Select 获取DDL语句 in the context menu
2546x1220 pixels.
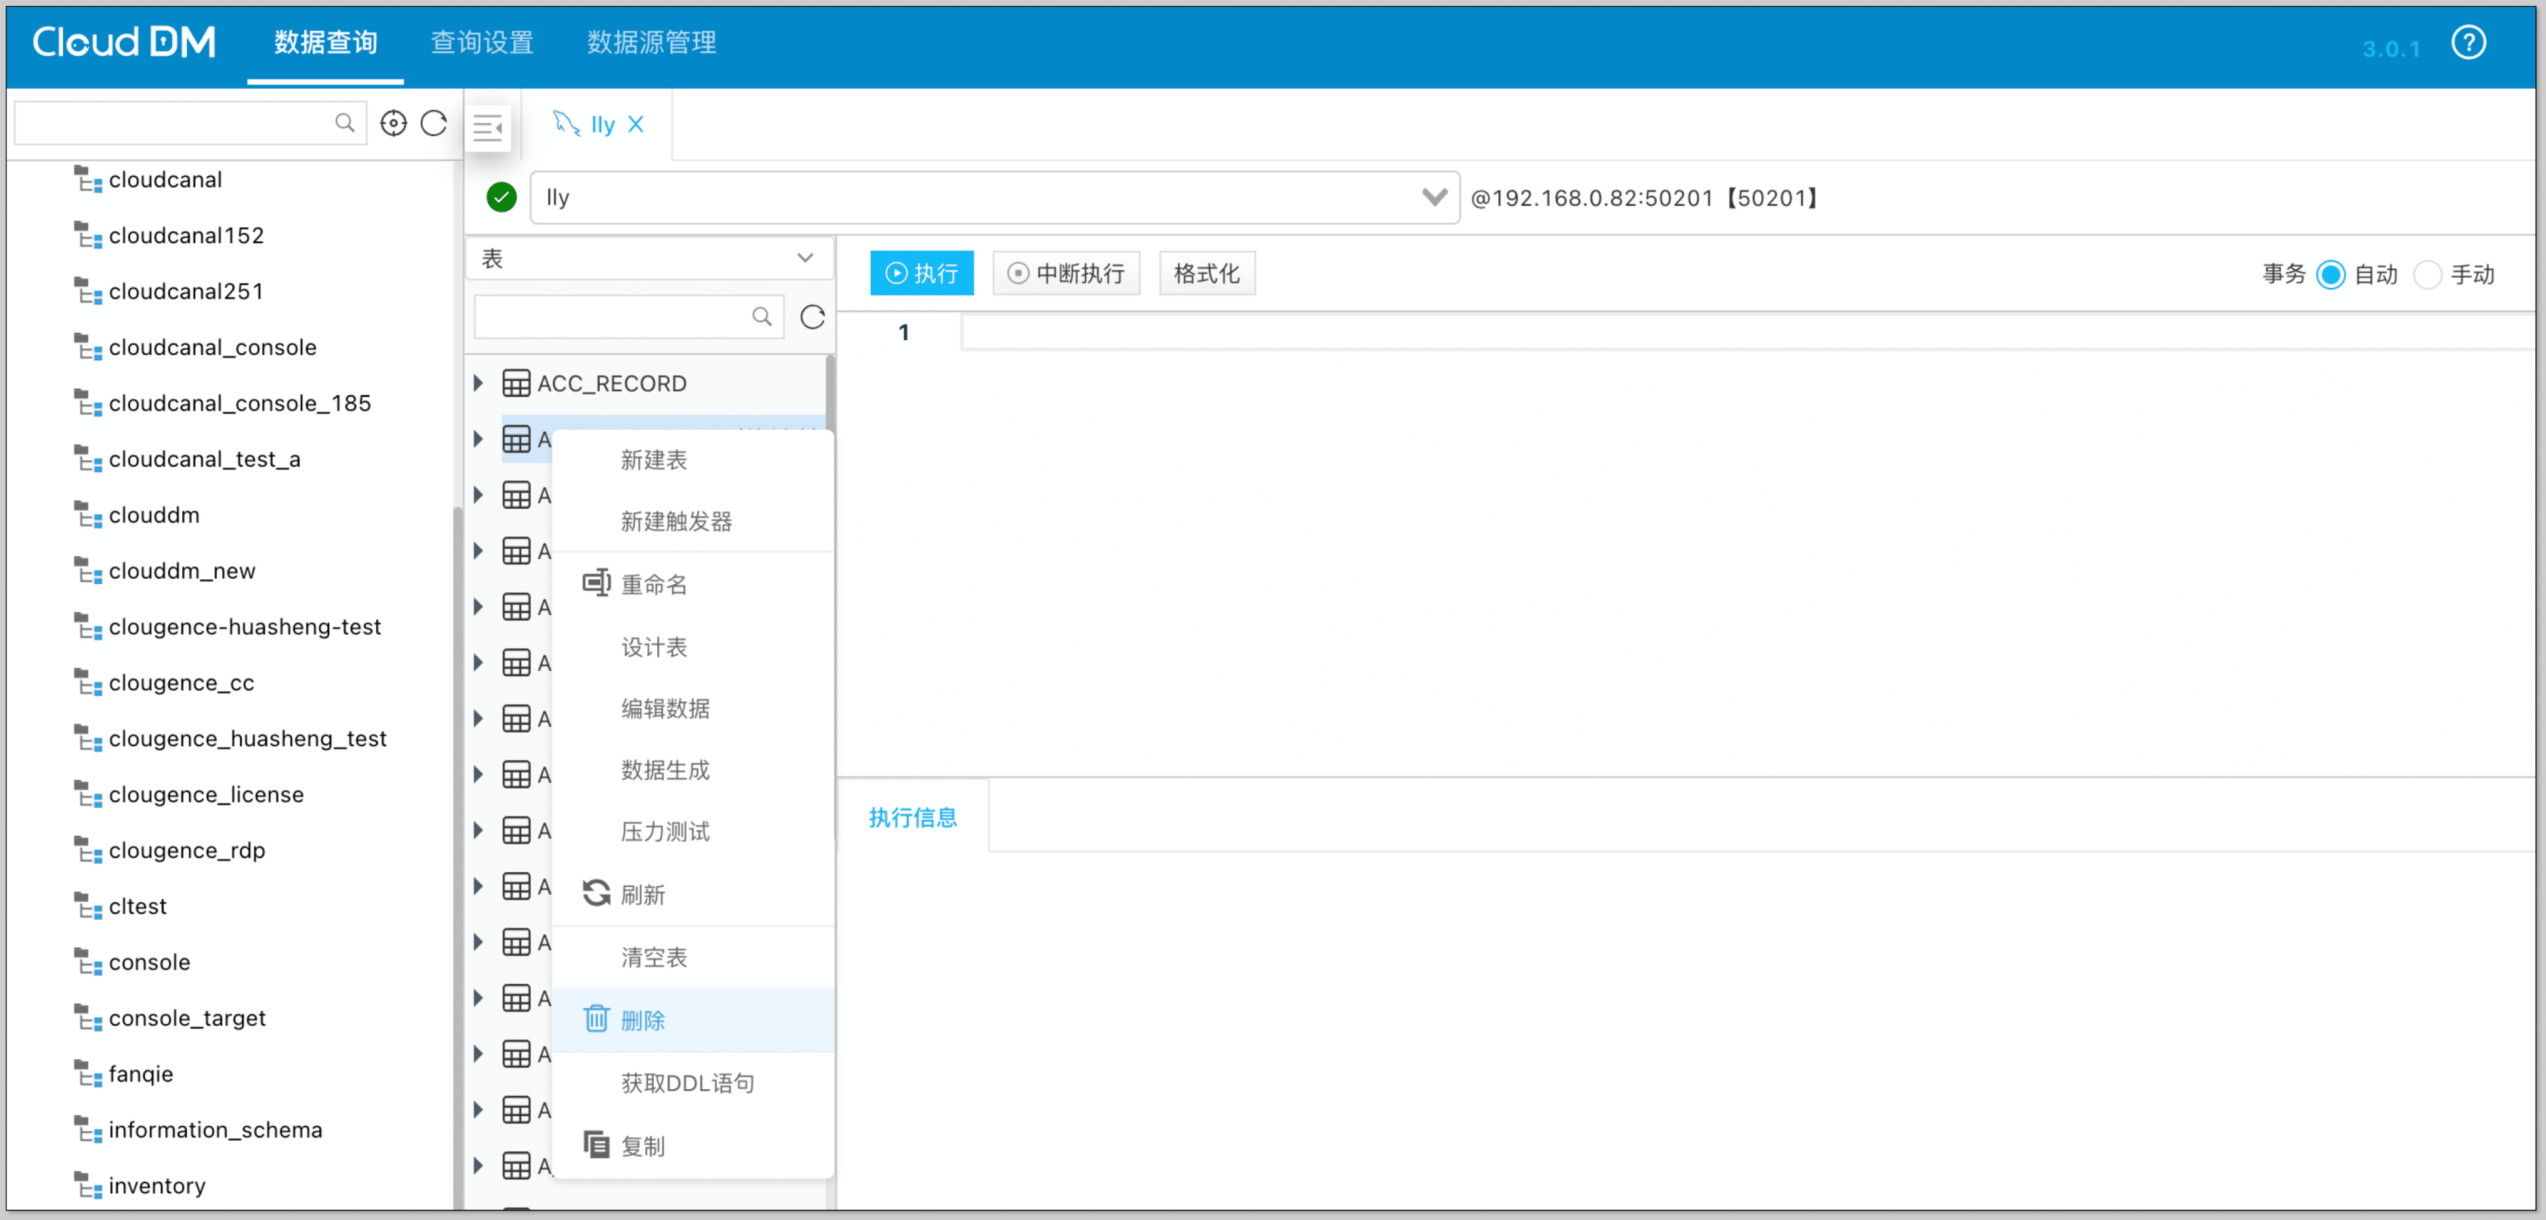(687, 1083)
